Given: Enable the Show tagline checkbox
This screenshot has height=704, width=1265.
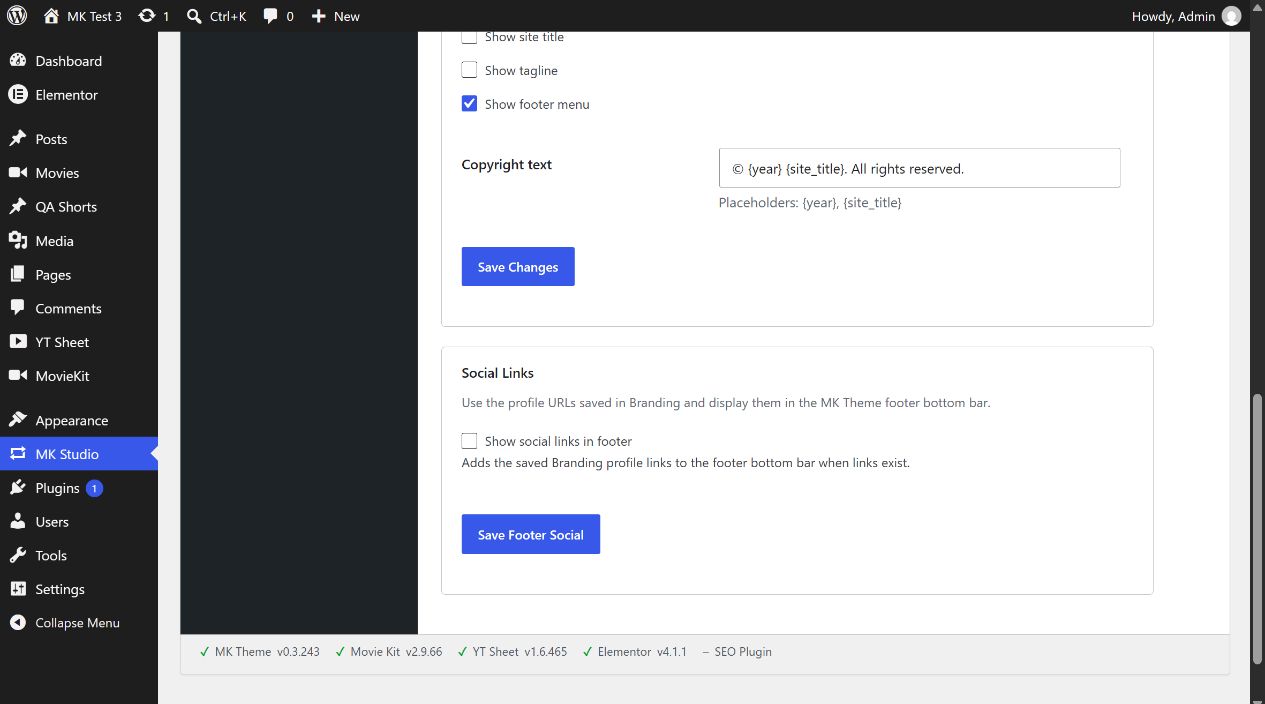Looking at the screenshot, I should pyautogui.click(x=469, y=70).
